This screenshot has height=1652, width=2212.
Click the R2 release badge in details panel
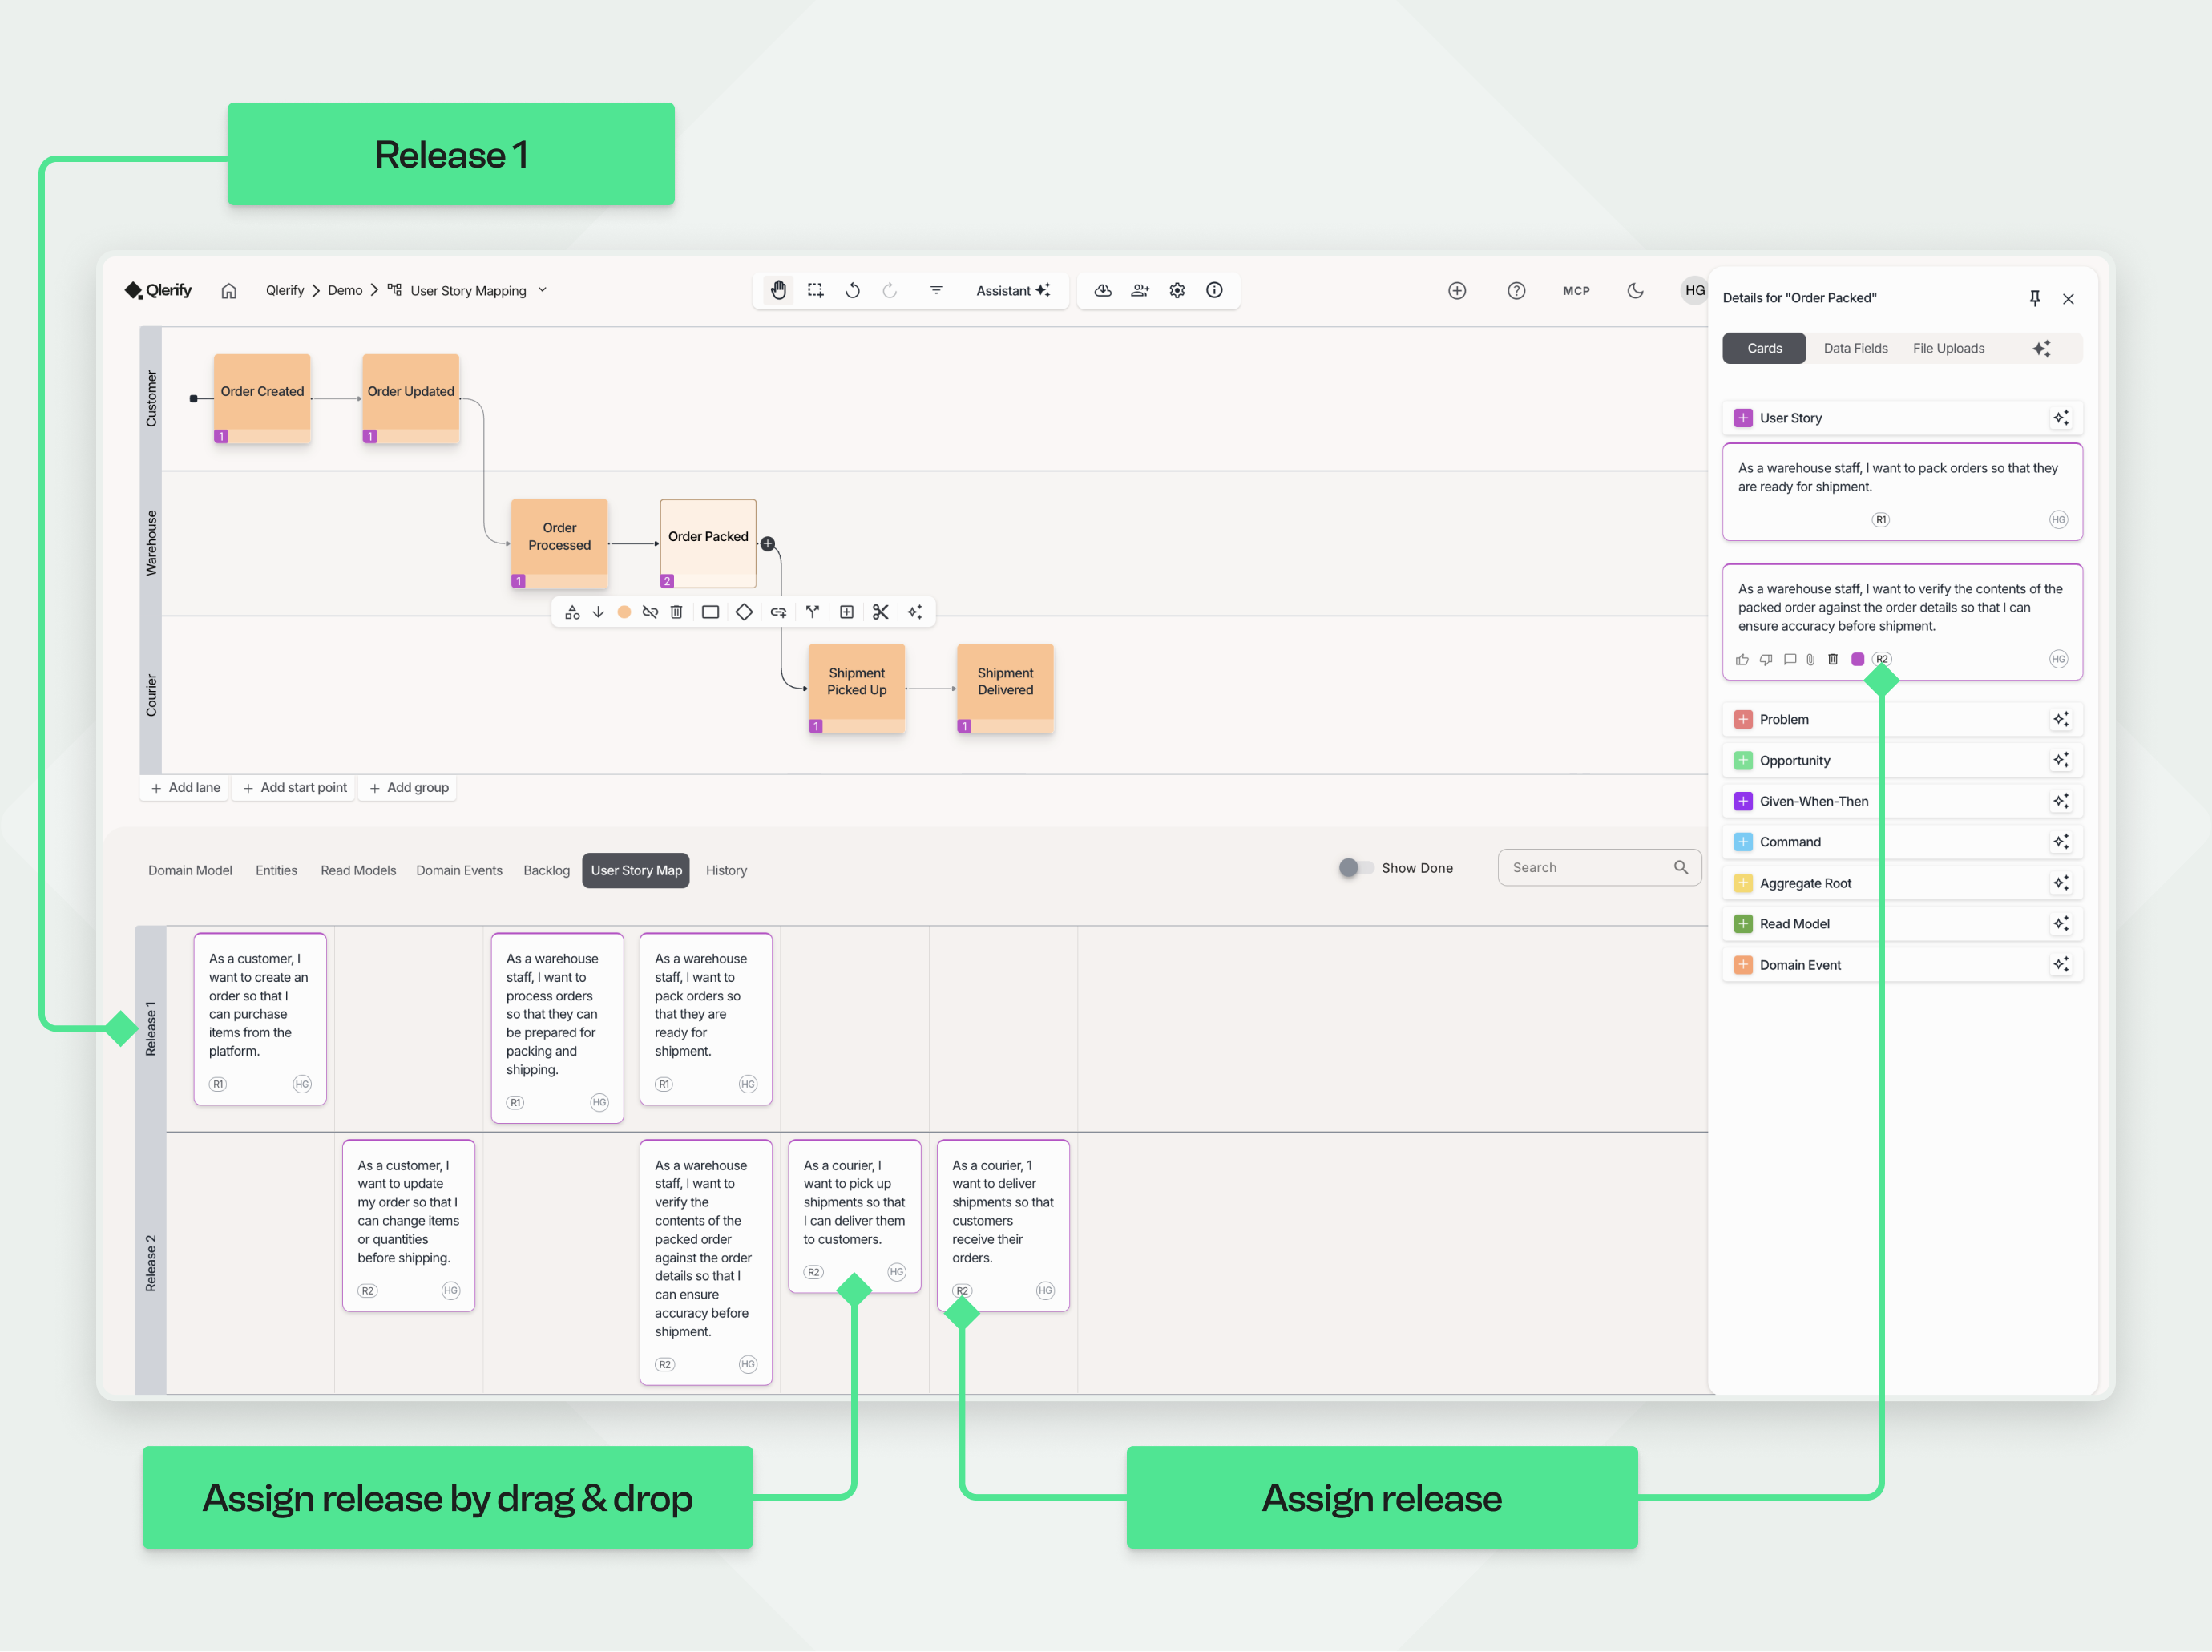1881,659
